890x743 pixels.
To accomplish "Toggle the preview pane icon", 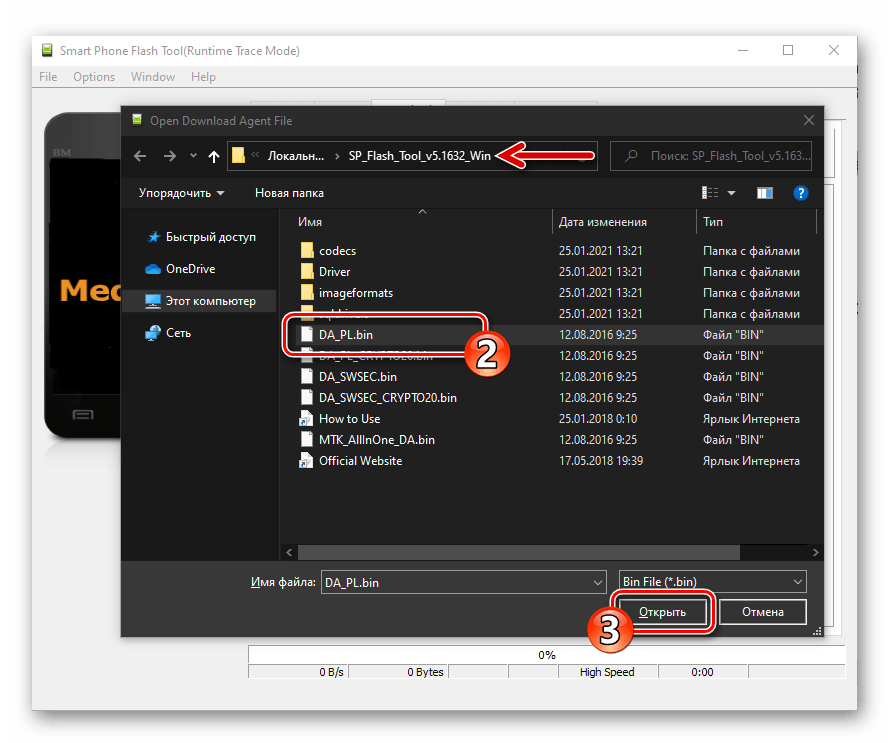I will [765, 193].
